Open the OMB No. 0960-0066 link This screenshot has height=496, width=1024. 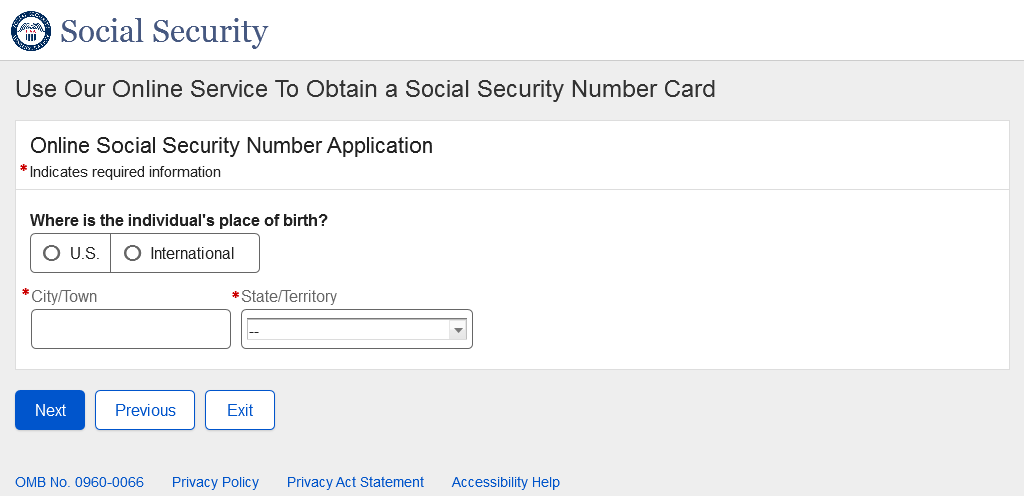pos(79,482)
